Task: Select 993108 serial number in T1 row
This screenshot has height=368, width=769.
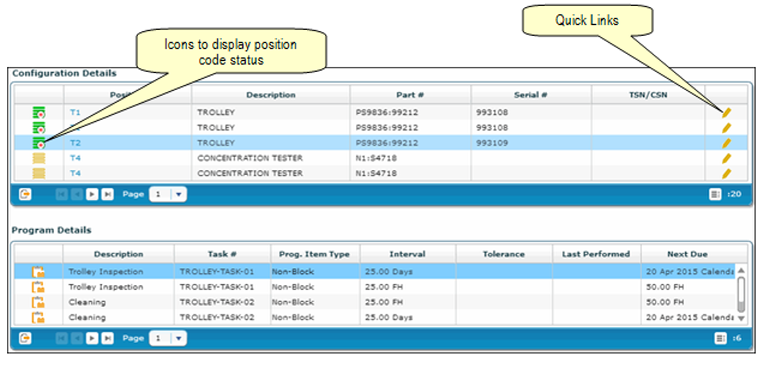Action: tap(492, 113)
